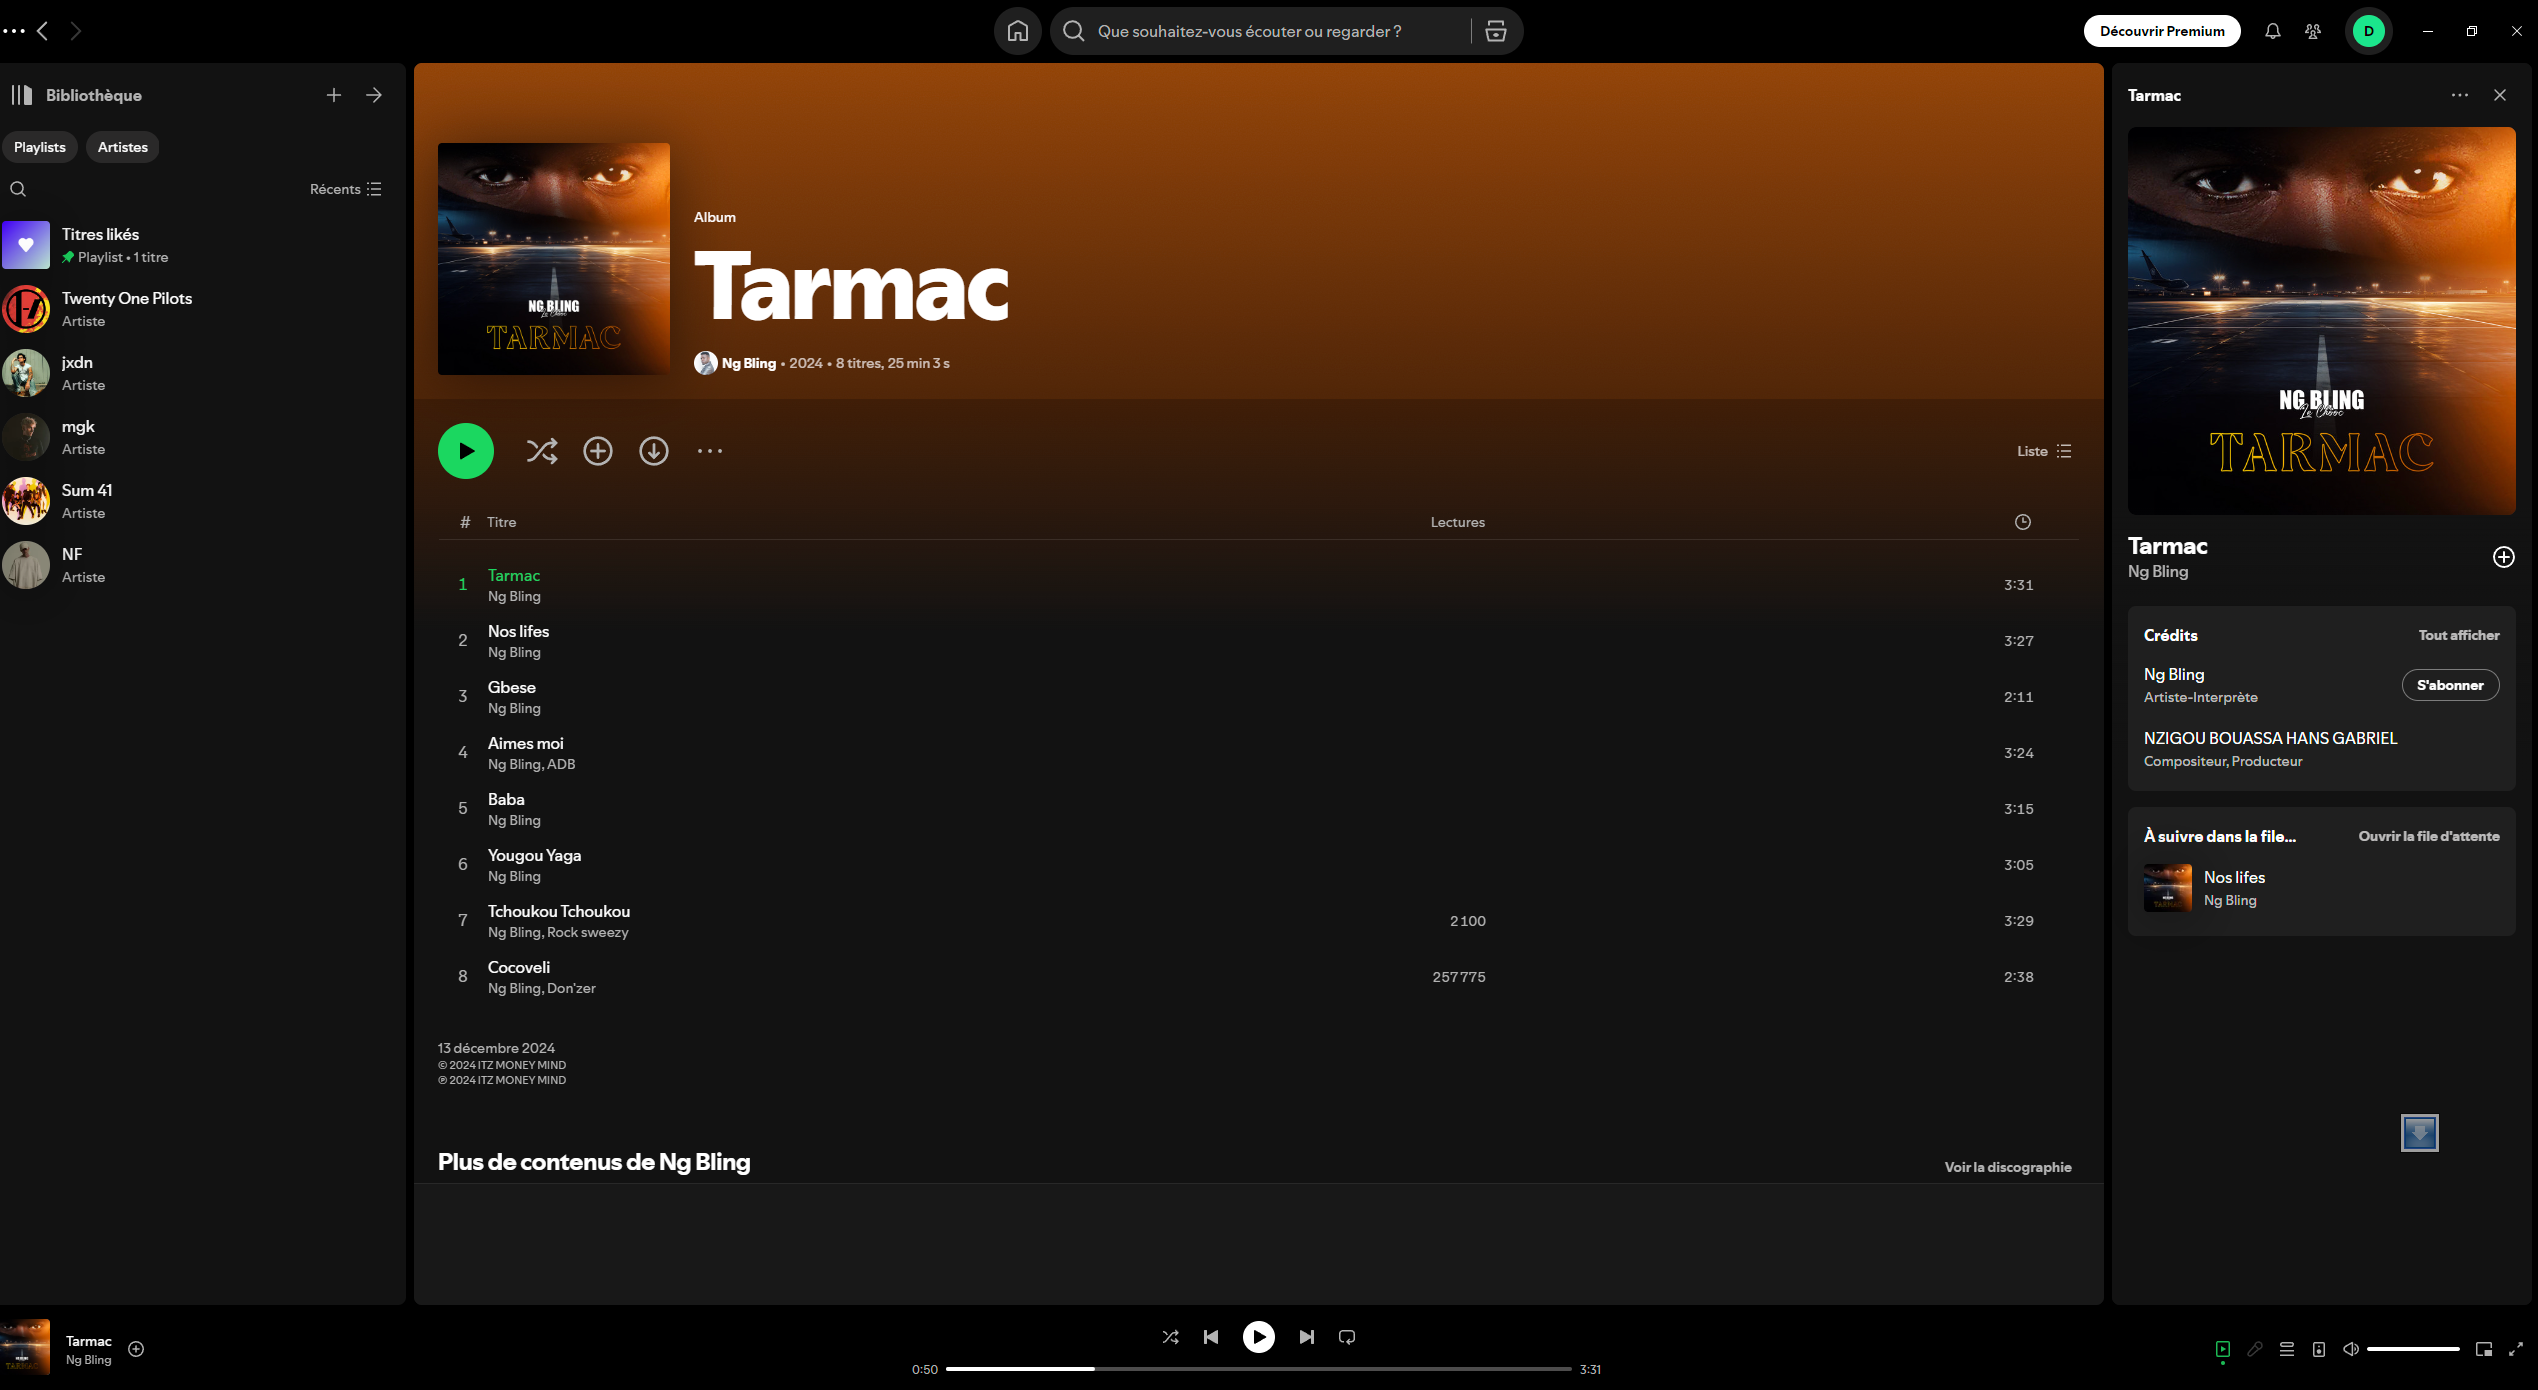Navigate back with the left arrow
2538x1390 pixels.
pyautogui.click(x=43, y=31)
